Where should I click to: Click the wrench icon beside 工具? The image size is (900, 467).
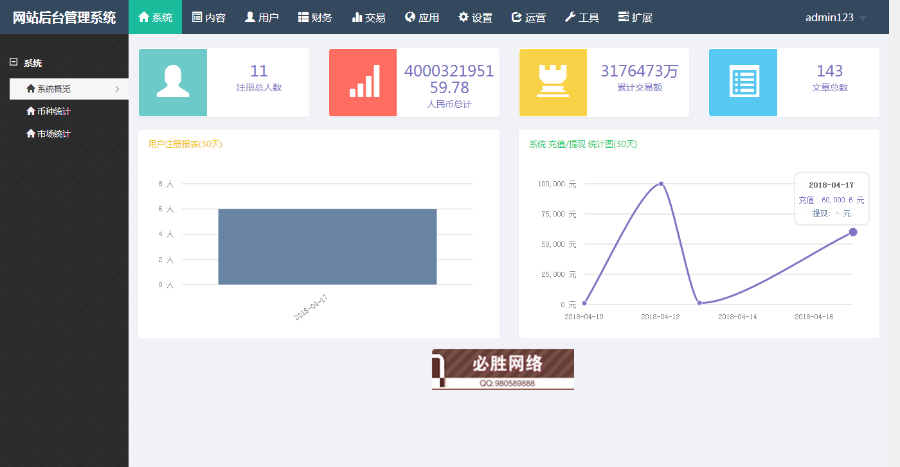click(x=570, y=17)
